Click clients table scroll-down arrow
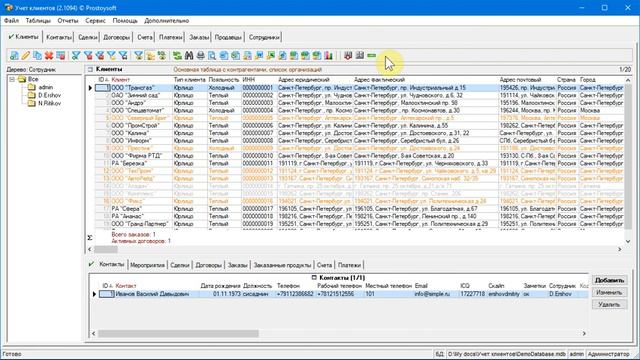Viewport: 640px width, 360px height. (628, 242)
